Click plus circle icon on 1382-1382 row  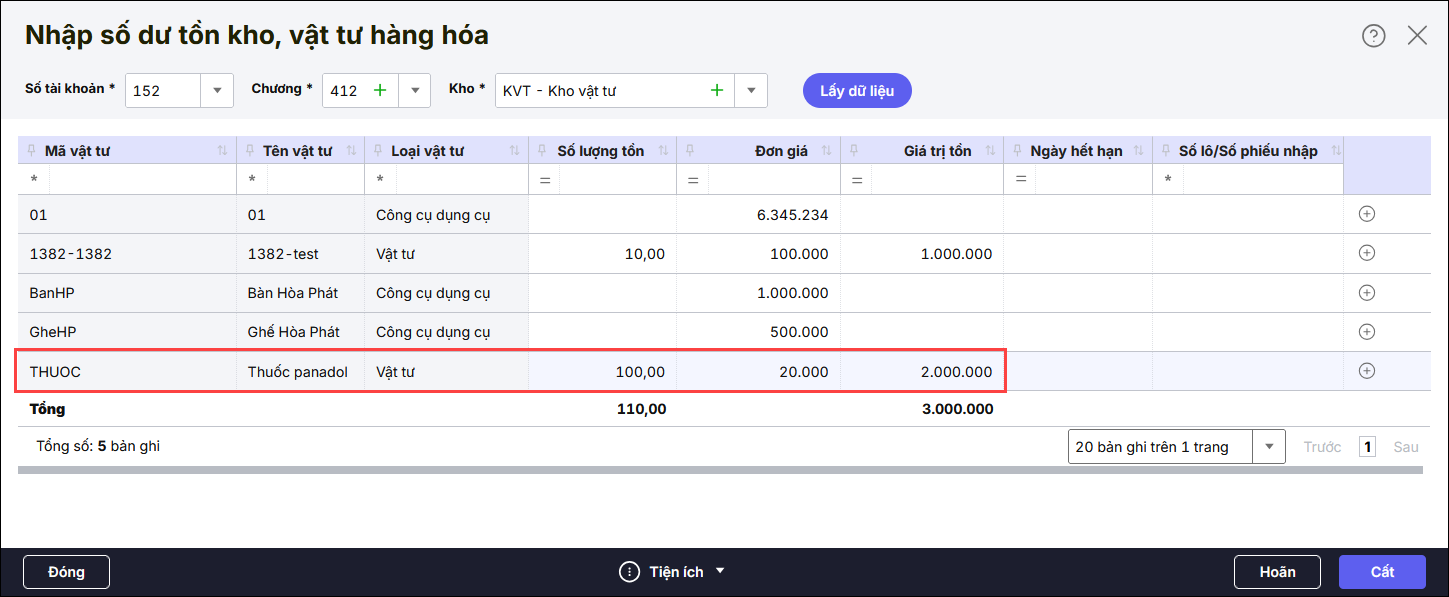[x=1367, y=253]
